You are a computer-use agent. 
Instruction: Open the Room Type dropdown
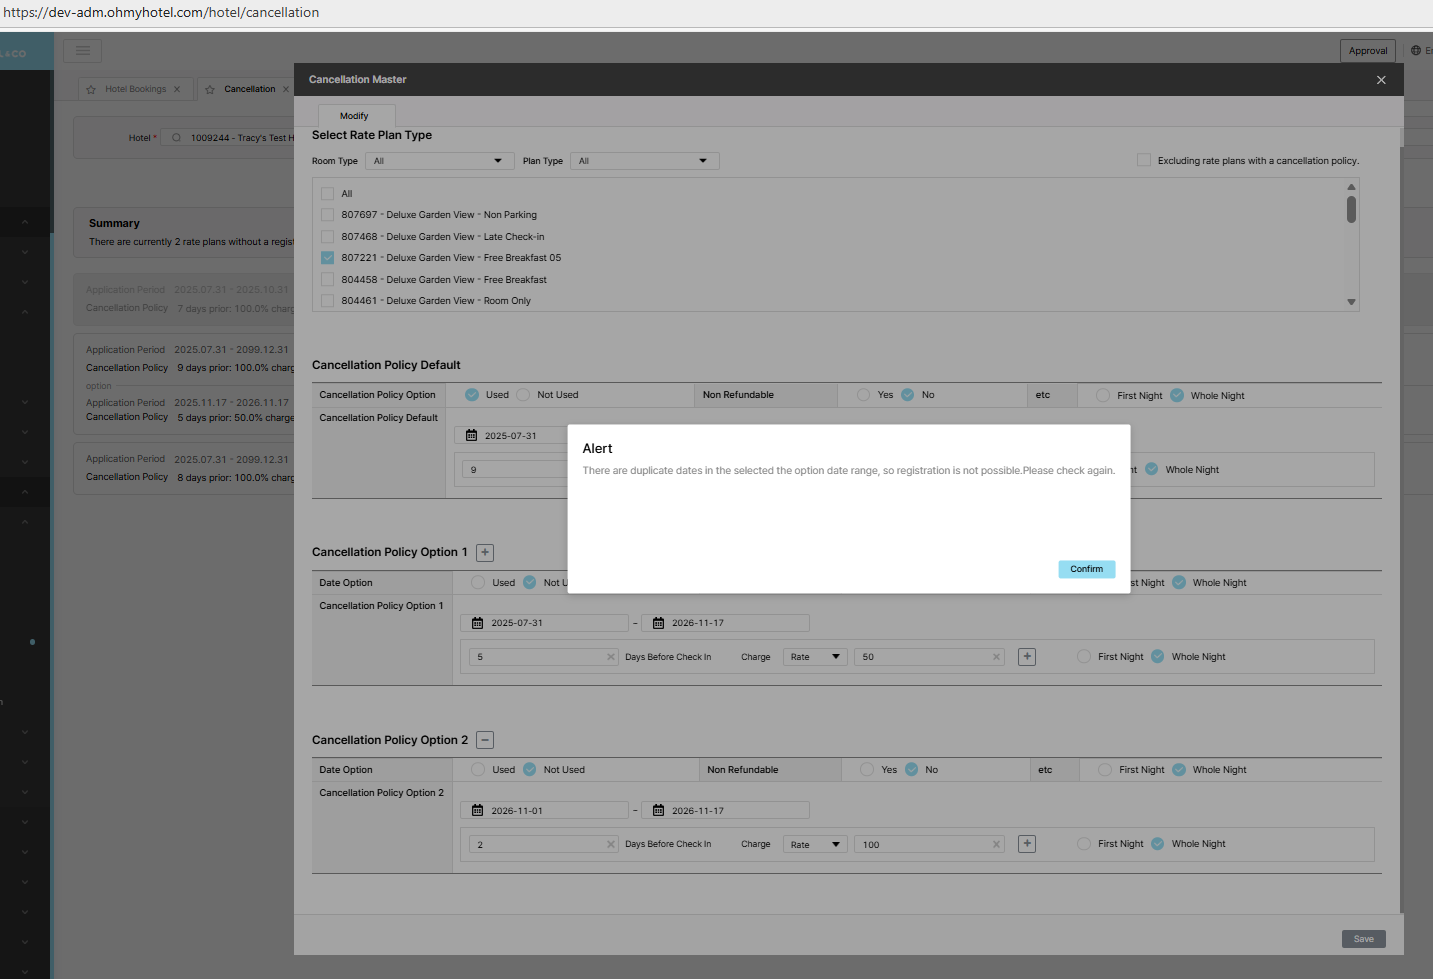[440, 161]
